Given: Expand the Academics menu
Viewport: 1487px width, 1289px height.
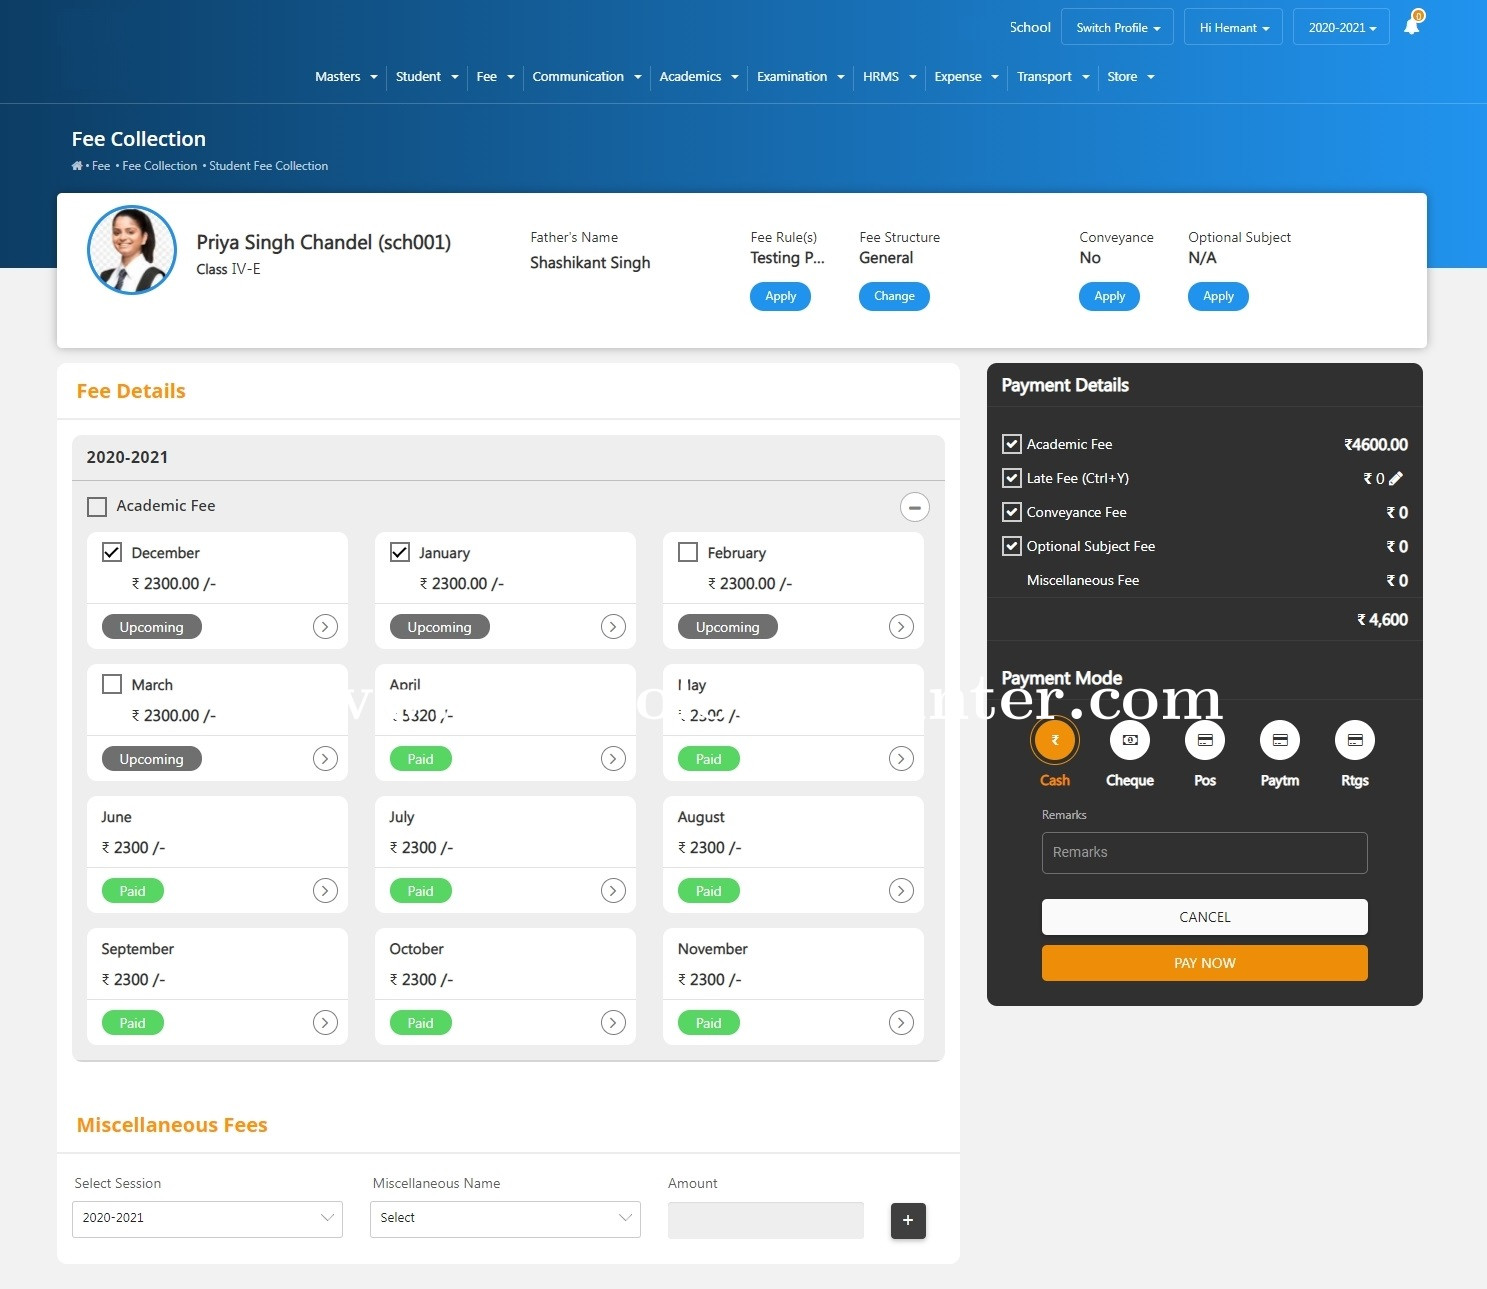Looking at the screenshot, I should 699,77.
